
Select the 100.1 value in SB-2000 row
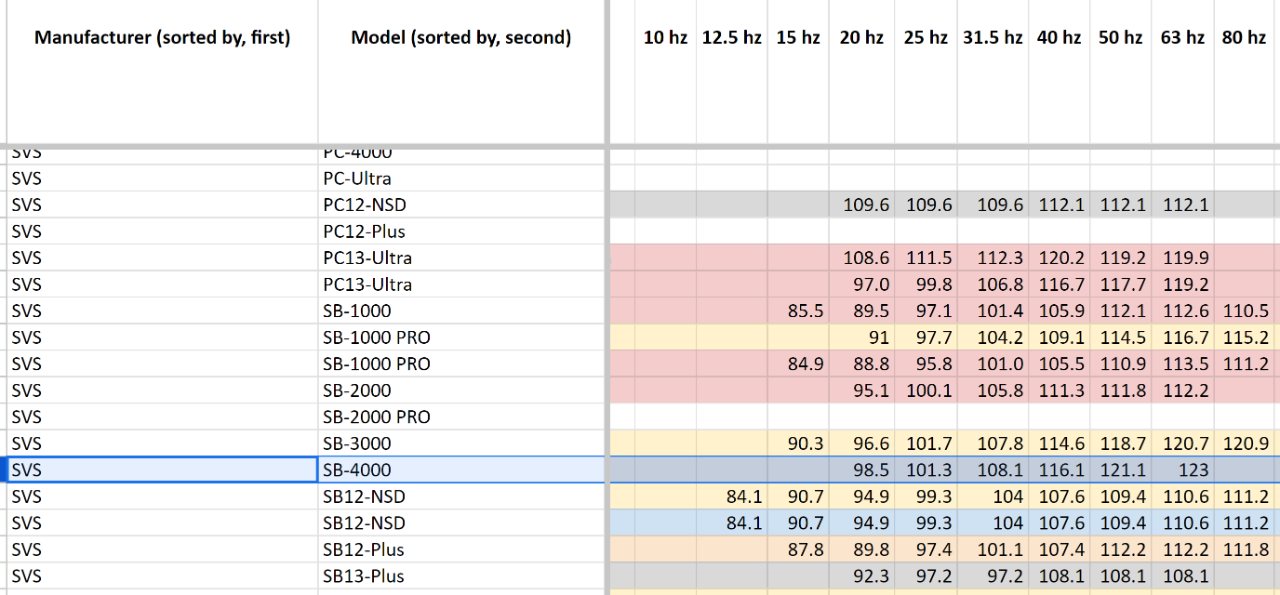[x=925, y=390]
